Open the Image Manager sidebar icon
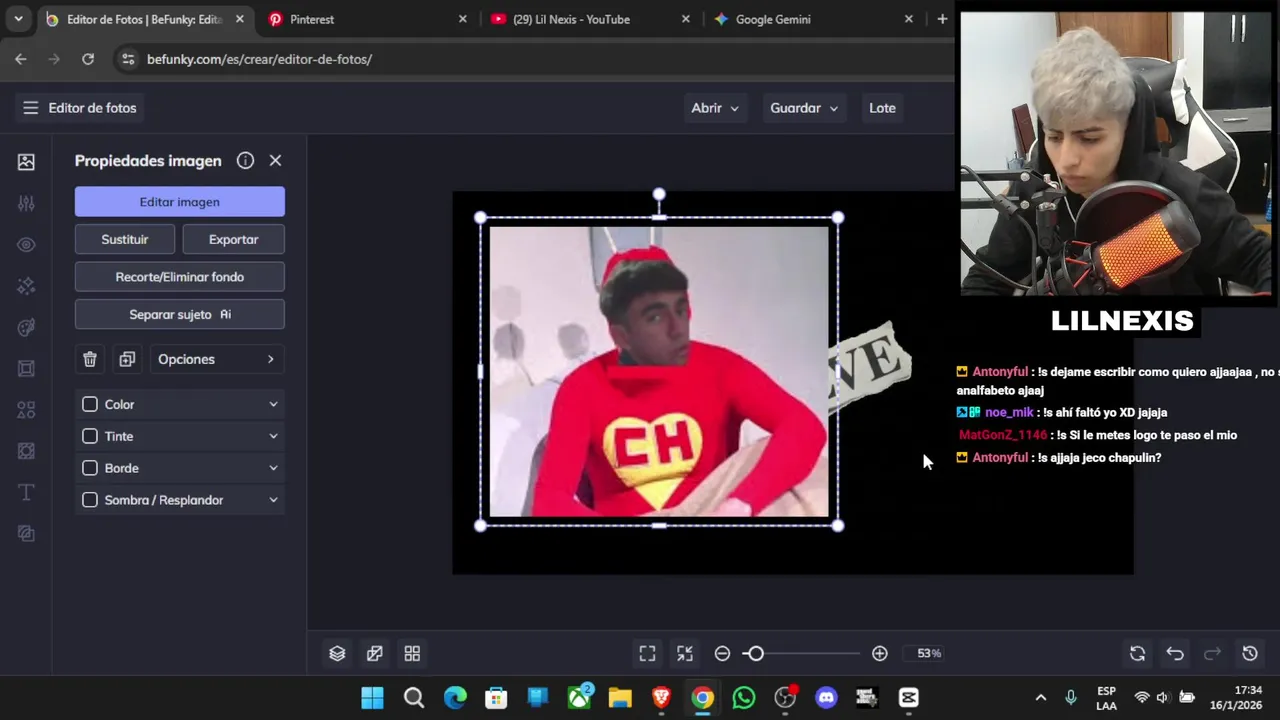1280x720 pixels. pos(26,162)
